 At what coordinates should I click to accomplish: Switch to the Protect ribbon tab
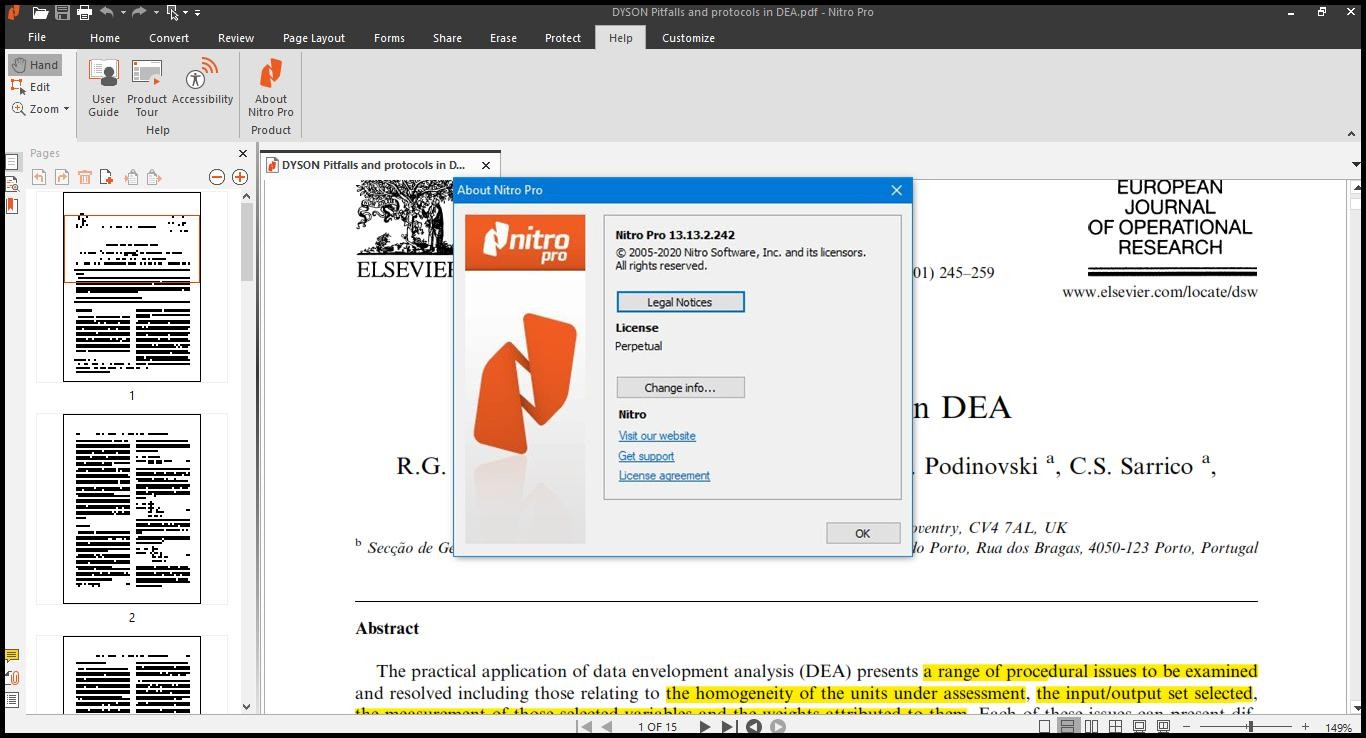pyautogui.click(x=563, y=38)
